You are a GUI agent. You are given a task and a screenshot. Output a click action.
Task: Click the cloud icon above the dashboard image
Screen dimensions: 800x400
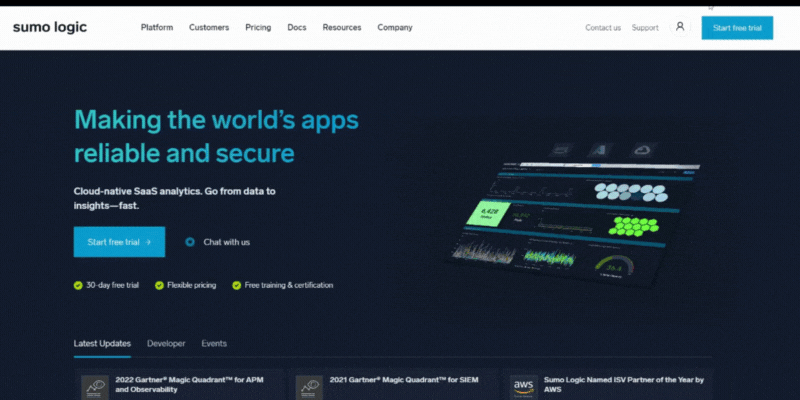pyautogui.click(x=640, y=150)
